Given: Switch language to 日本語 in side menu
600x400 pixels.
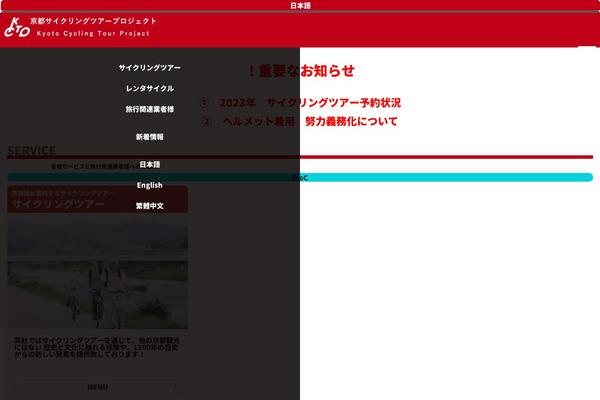Looking at the screenshot, I should pyautogui.click(x=150, y=165).
